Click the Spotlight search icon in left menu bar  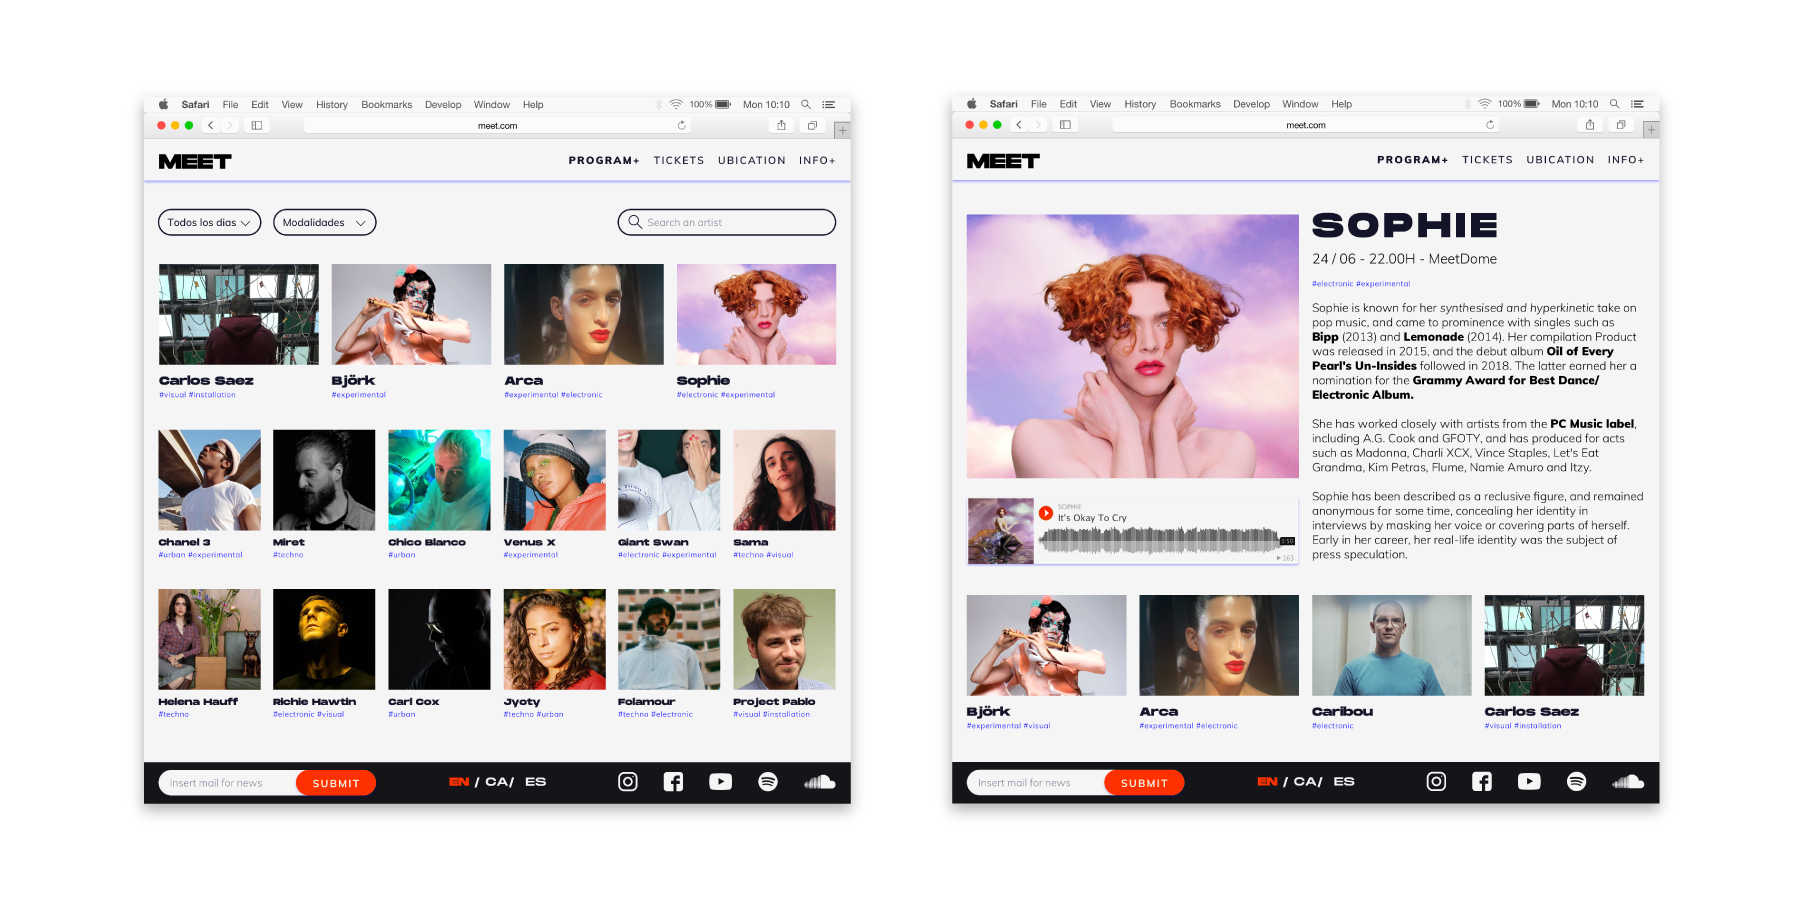806,104
